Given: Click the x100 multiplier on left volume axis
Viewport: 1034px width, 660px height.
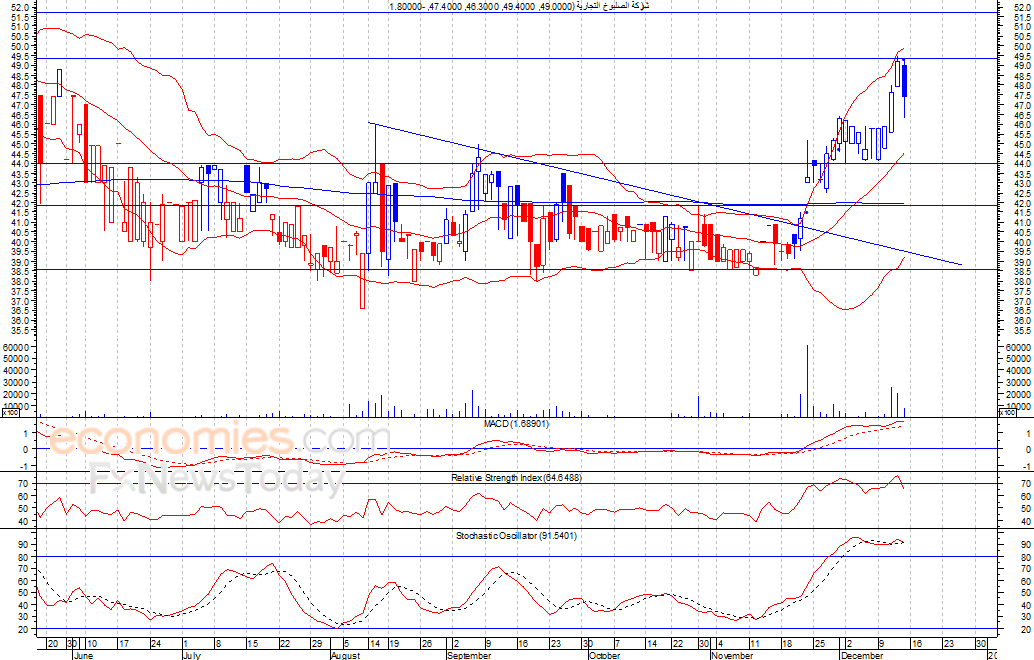Looking at the screenshot, I should pos(11,413).
